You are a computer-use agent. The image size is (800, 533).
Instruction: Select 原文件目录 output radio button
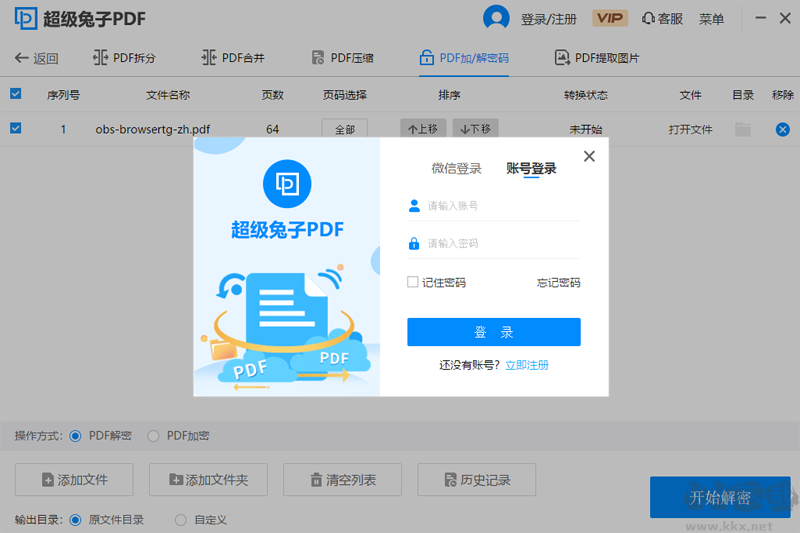tap(76, 520)
